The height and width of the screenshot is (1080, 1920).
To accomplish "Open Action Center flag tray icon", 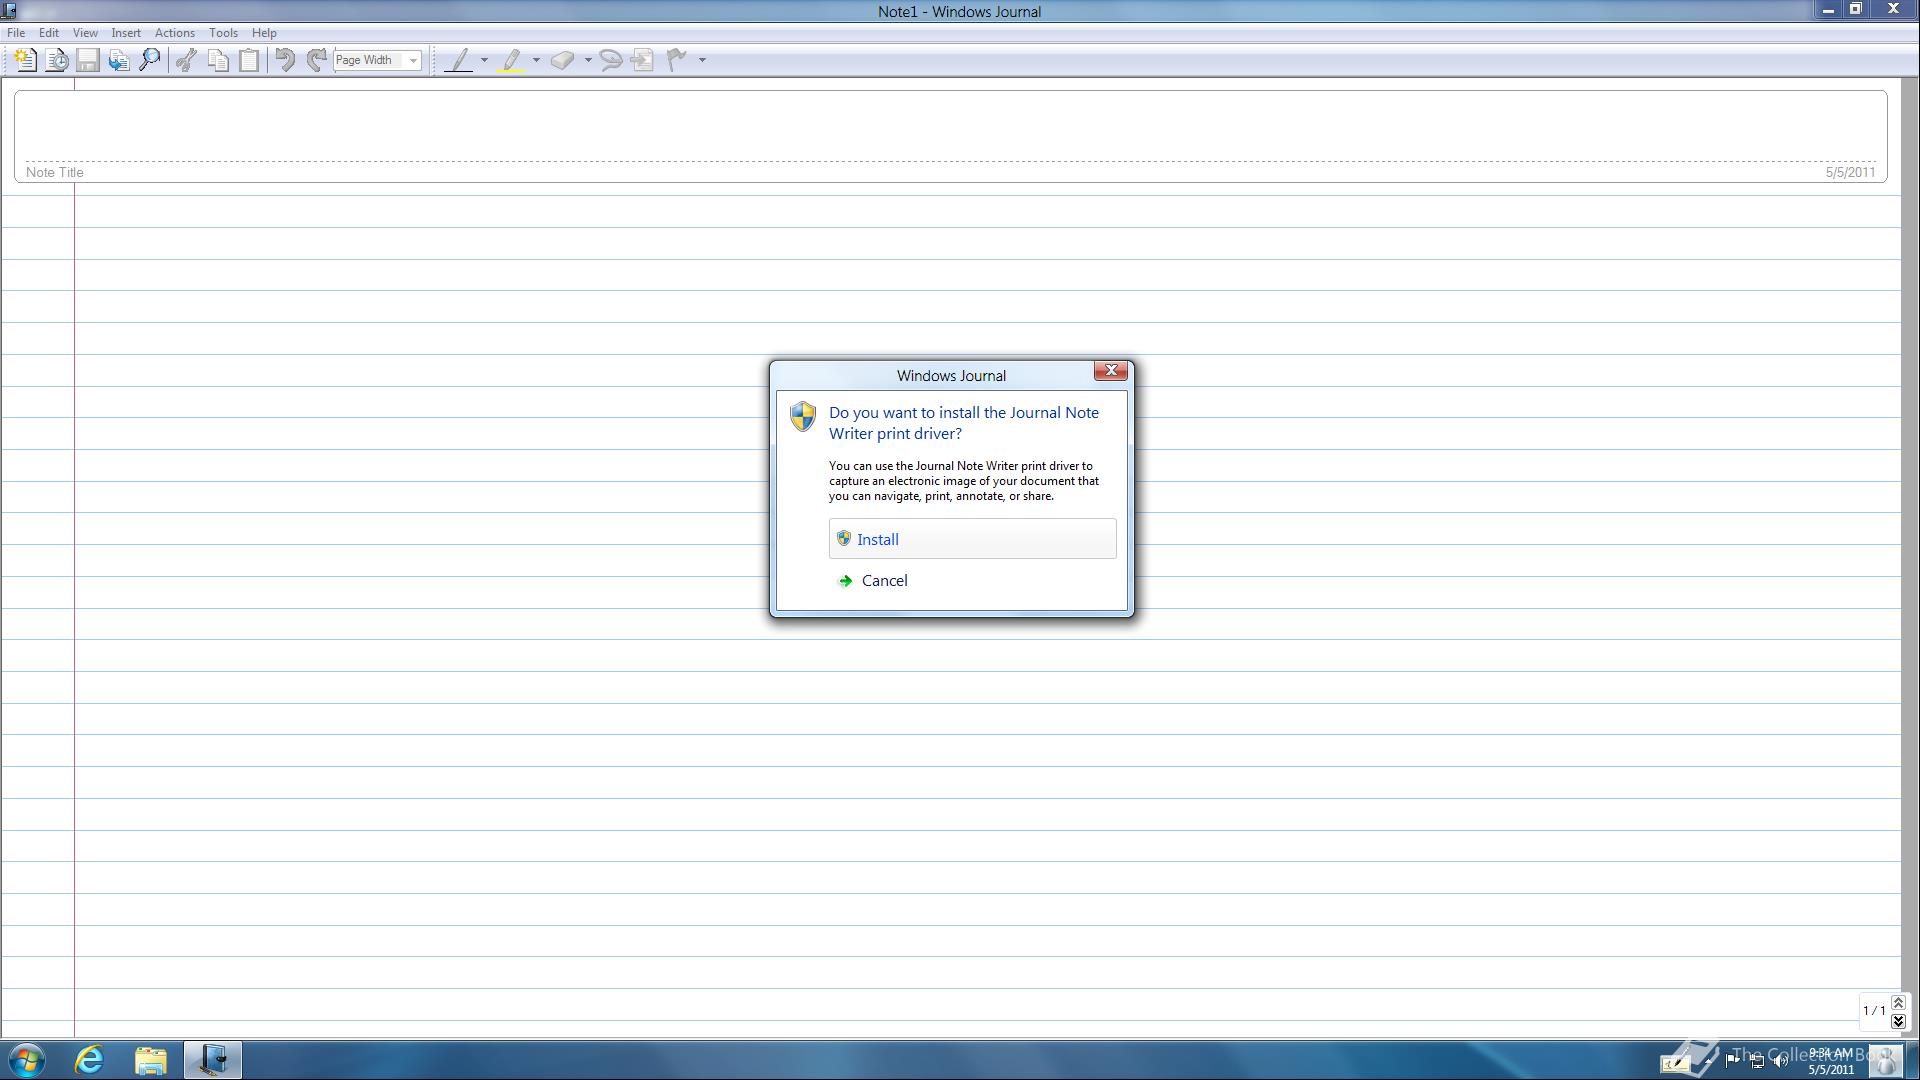I will (1733, 1061).
